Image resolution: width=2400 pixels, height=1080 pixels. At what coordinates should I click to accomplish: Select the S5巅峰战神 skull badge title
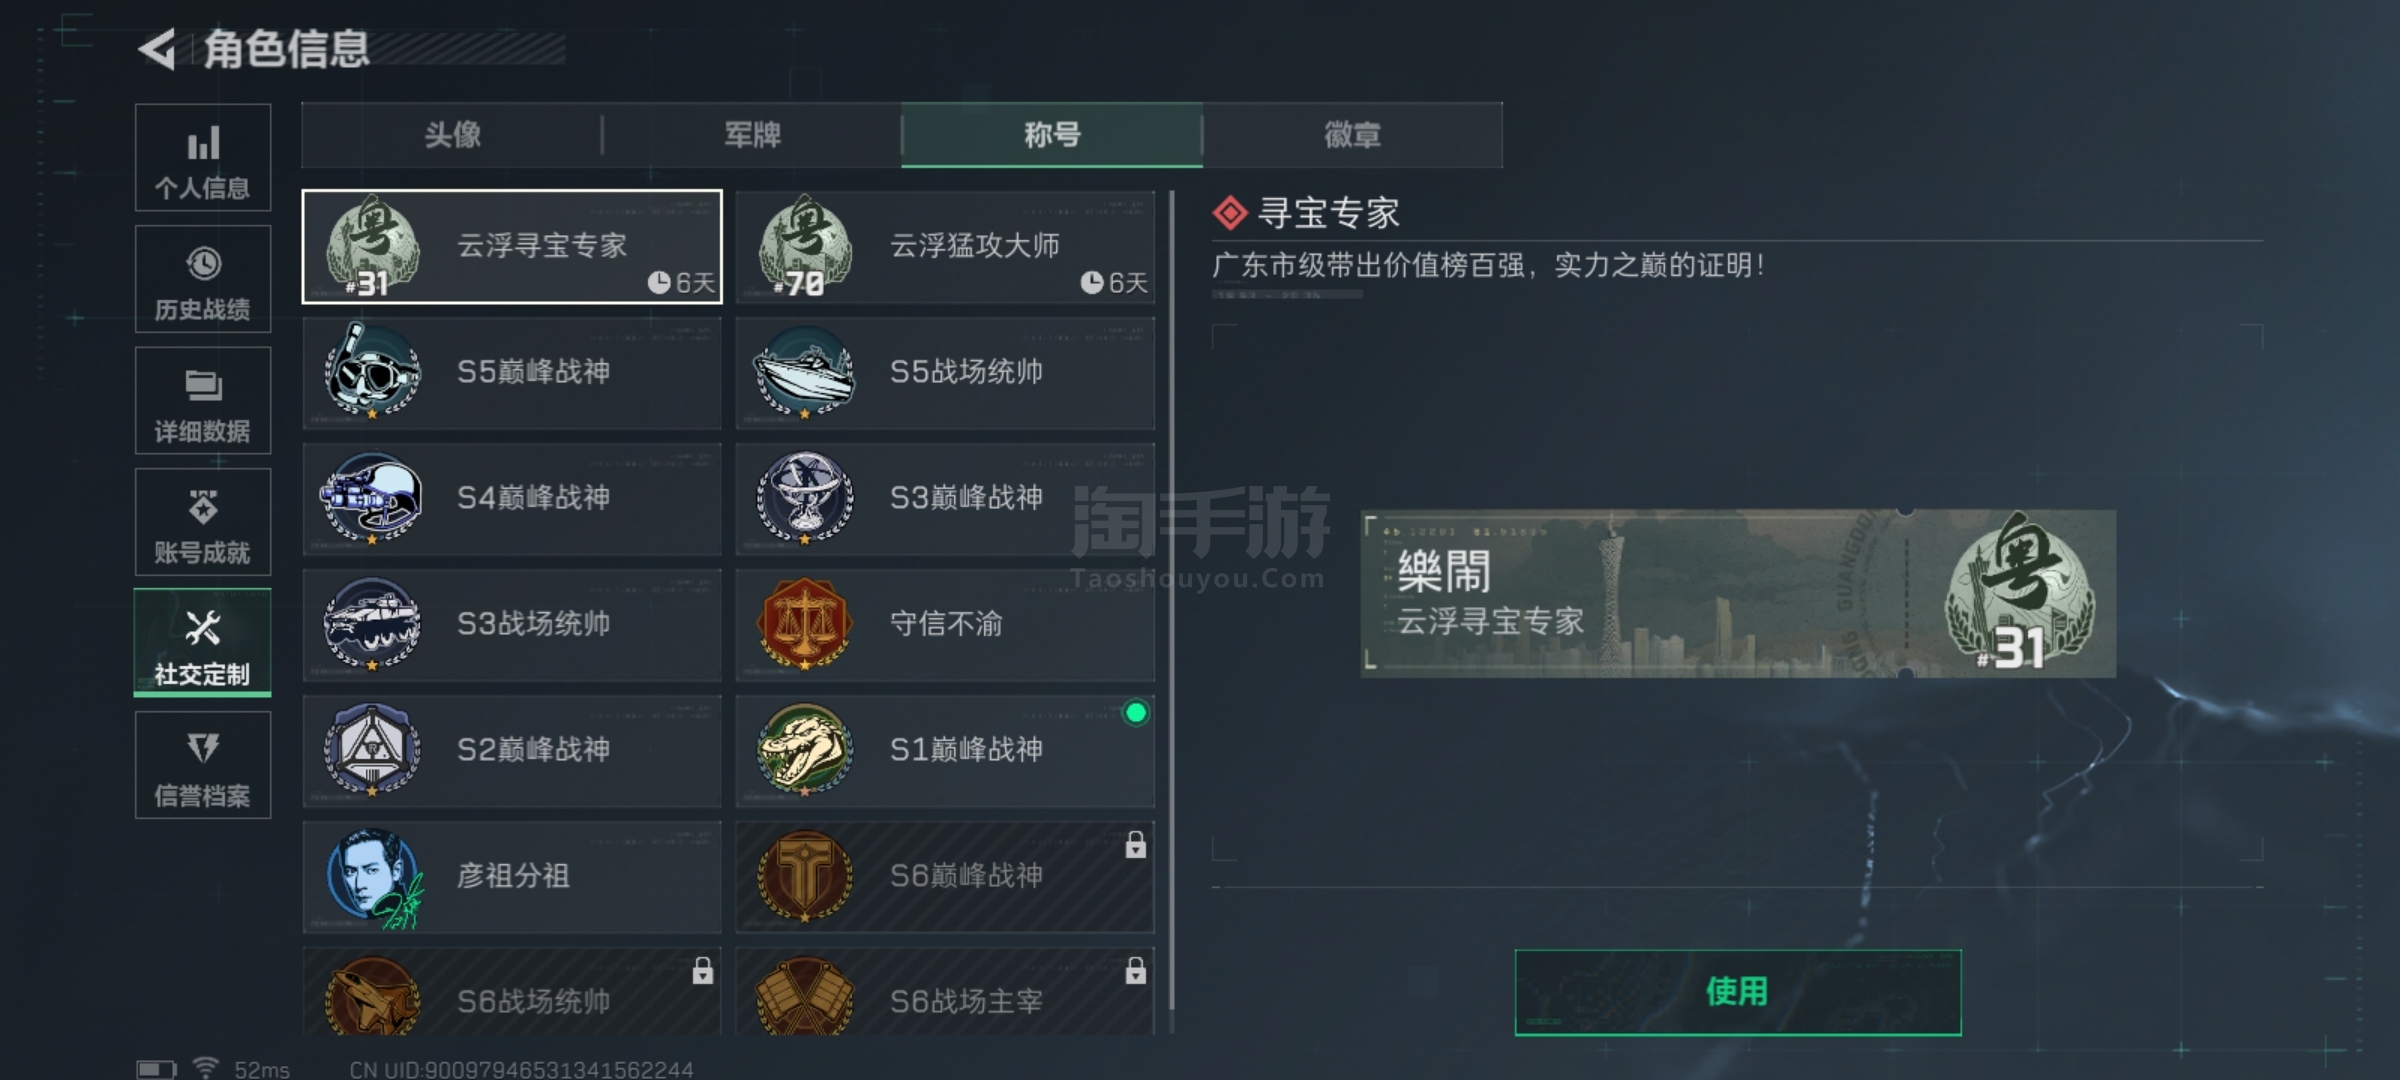[512, 373]
